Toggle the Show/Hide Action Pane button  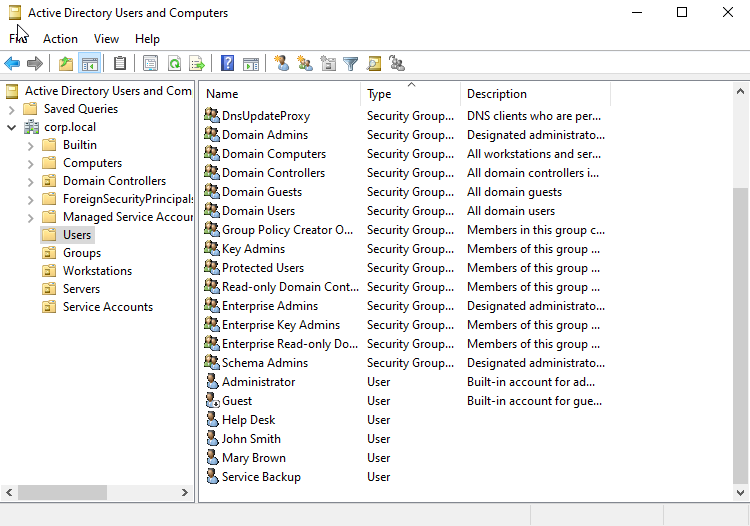(251, 63)
